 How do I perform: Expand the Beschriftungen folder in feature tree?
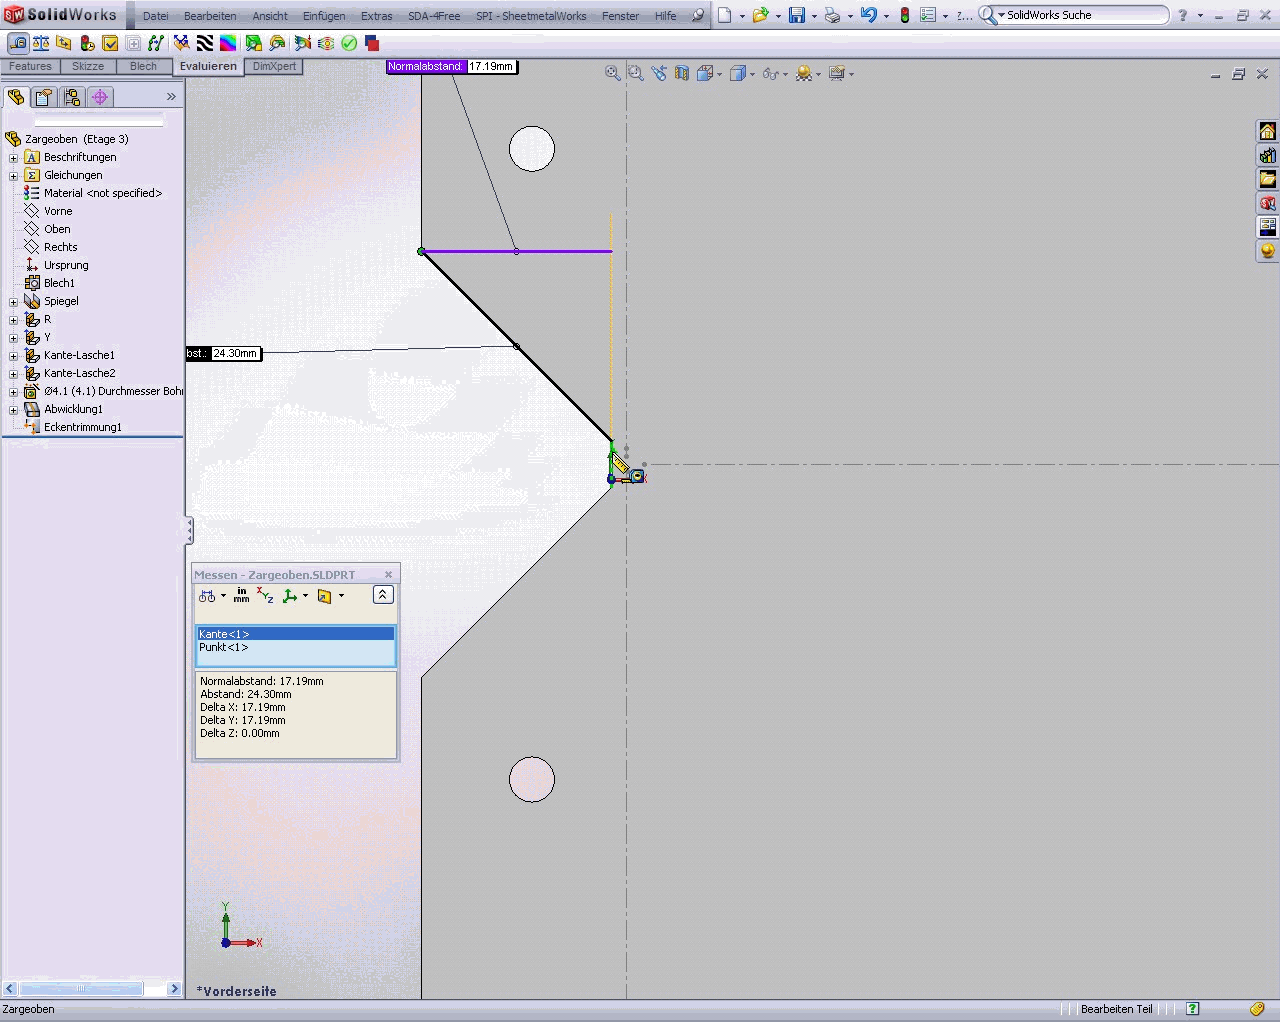13,157
